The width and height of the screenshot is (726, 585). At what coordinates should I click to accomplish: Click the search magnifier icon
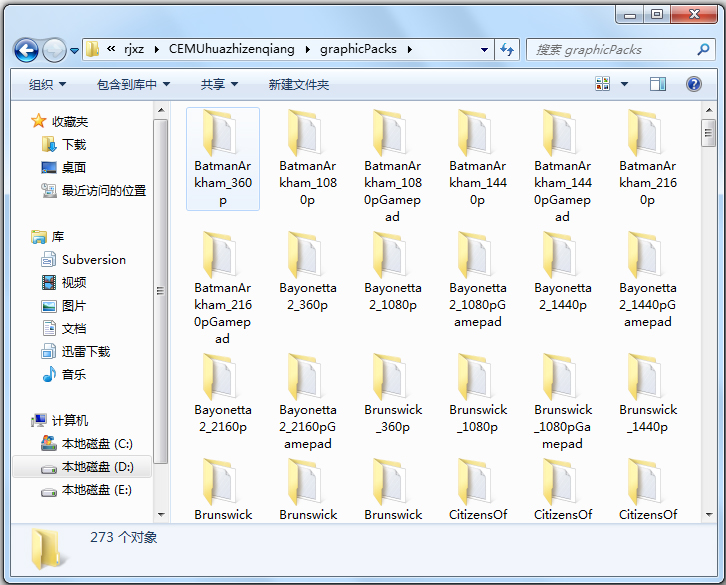tap(703, 49)
